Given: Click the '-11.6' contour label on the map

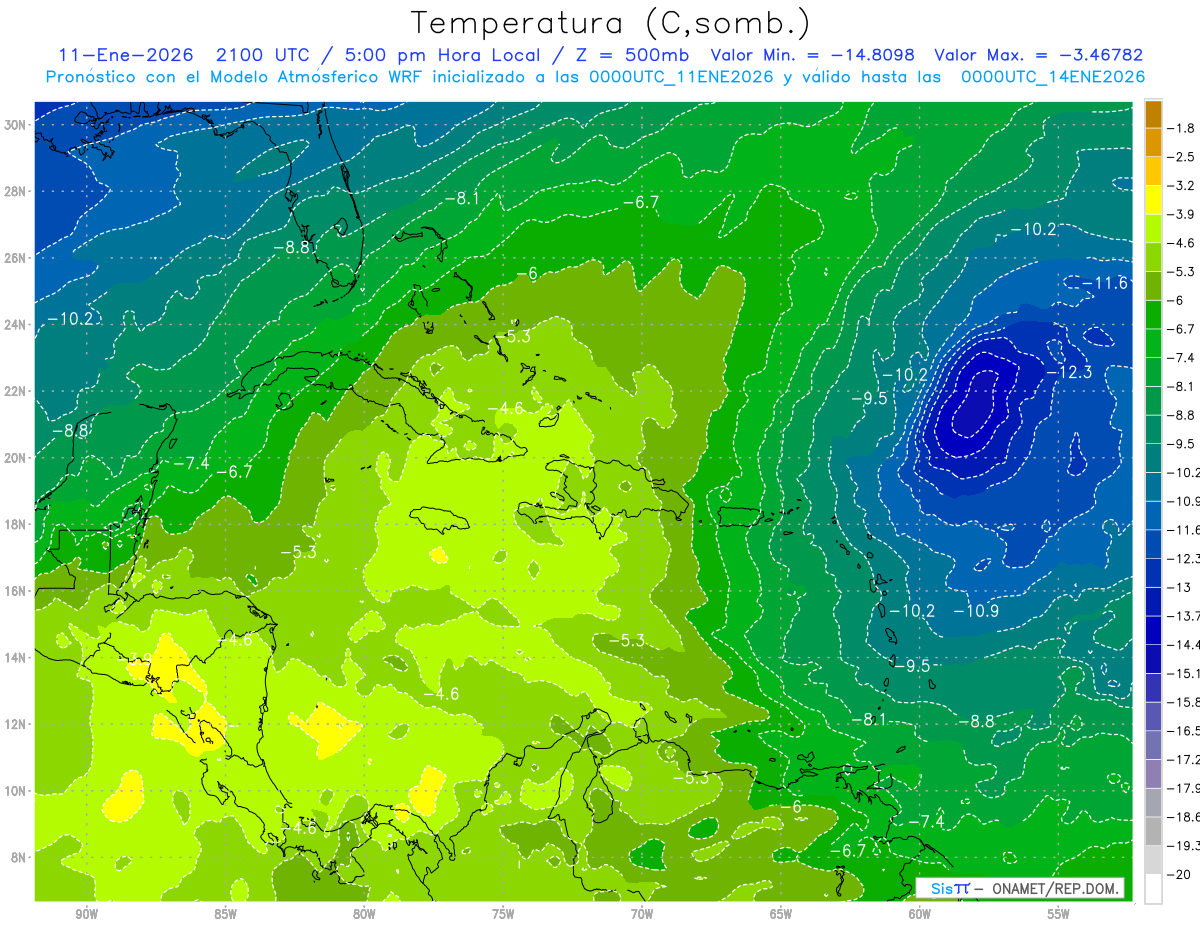Looking at the screenshot, I should tap(1104, 283).
